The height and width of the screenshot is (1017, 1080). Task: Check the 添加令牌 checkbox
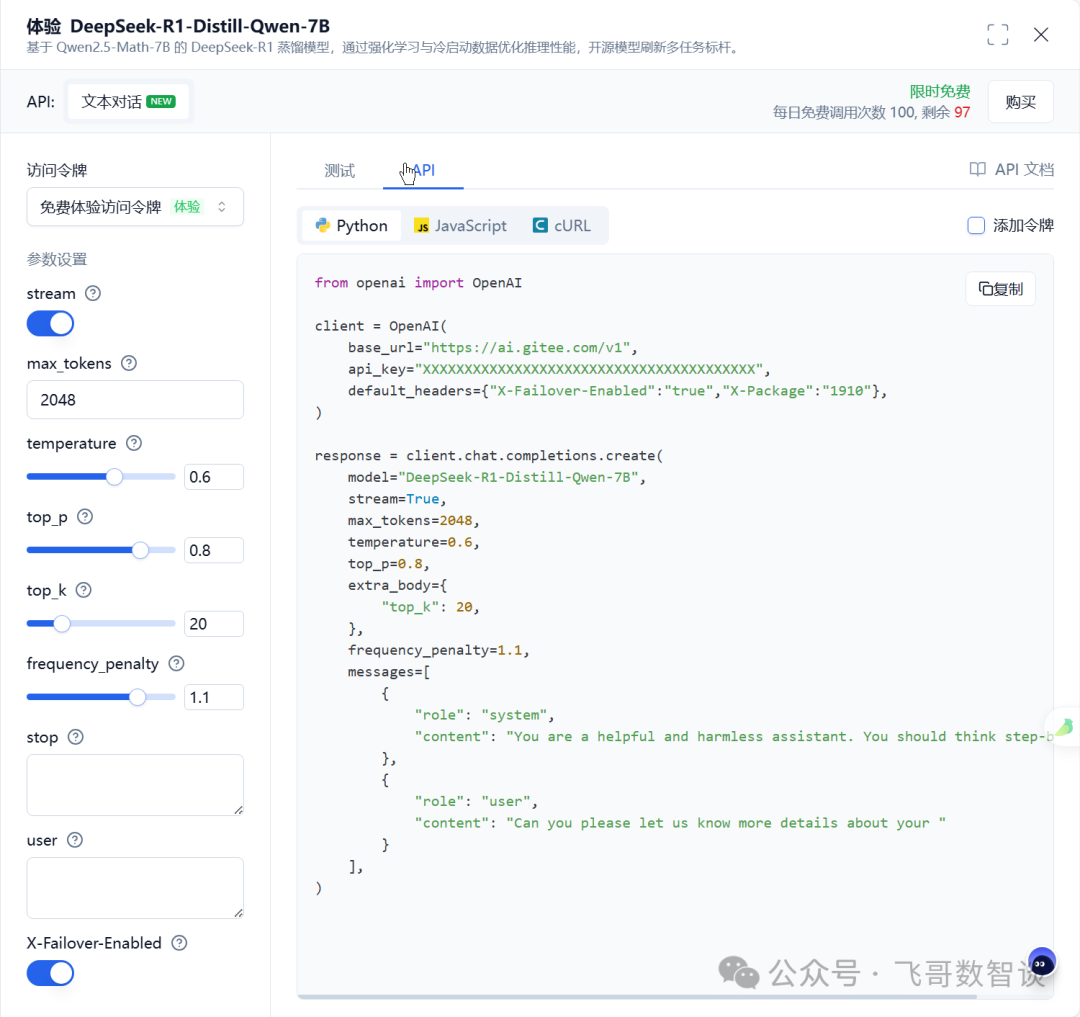[x=976, y=225]
